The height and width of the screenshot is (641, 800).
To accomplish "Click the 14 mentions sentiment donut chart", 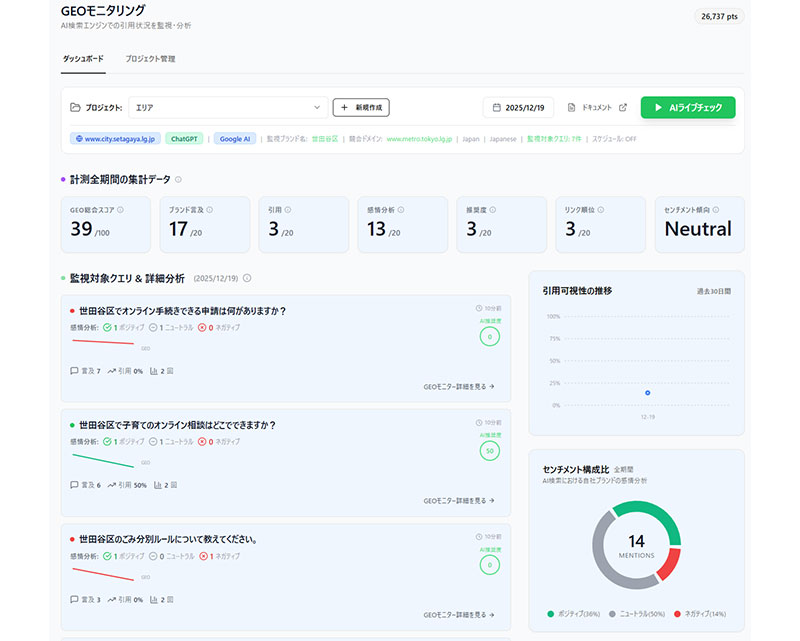I will coord(636,545).
